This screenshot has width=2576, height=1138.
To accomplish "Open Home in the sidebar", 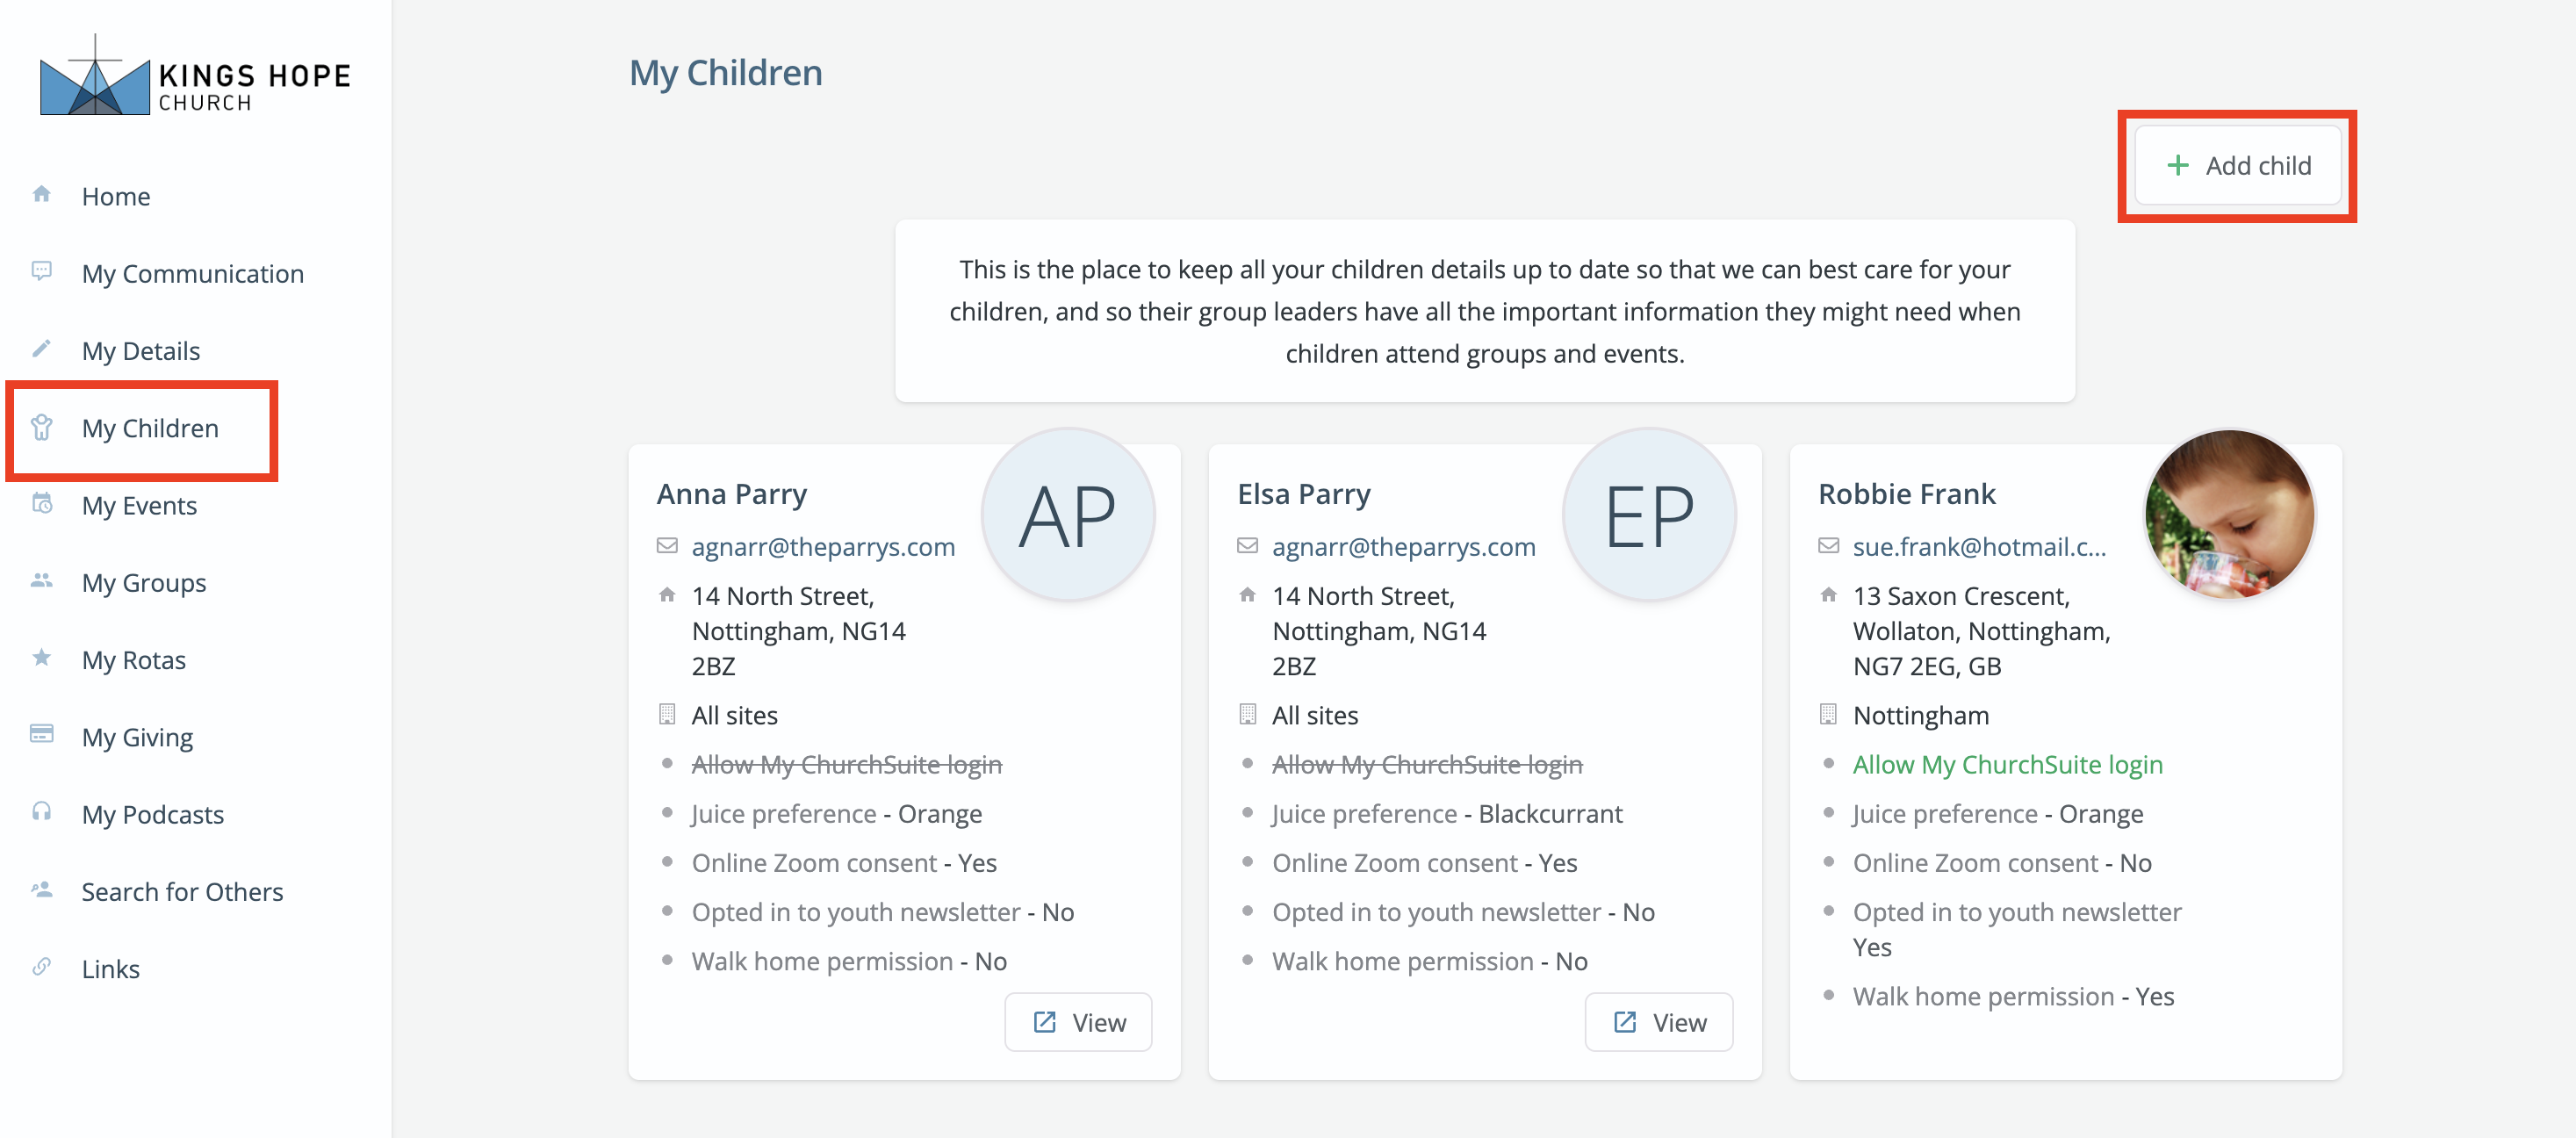I will pos(116,196).
